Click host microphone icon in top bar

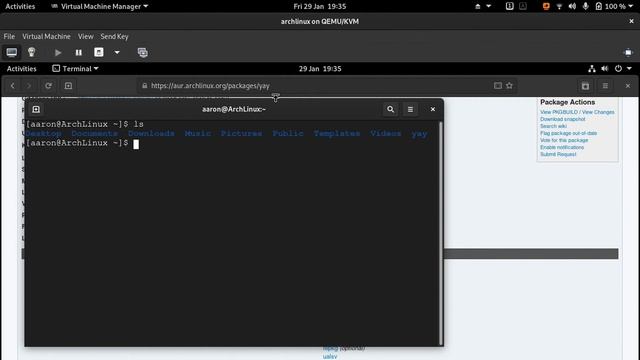(586, 6)
